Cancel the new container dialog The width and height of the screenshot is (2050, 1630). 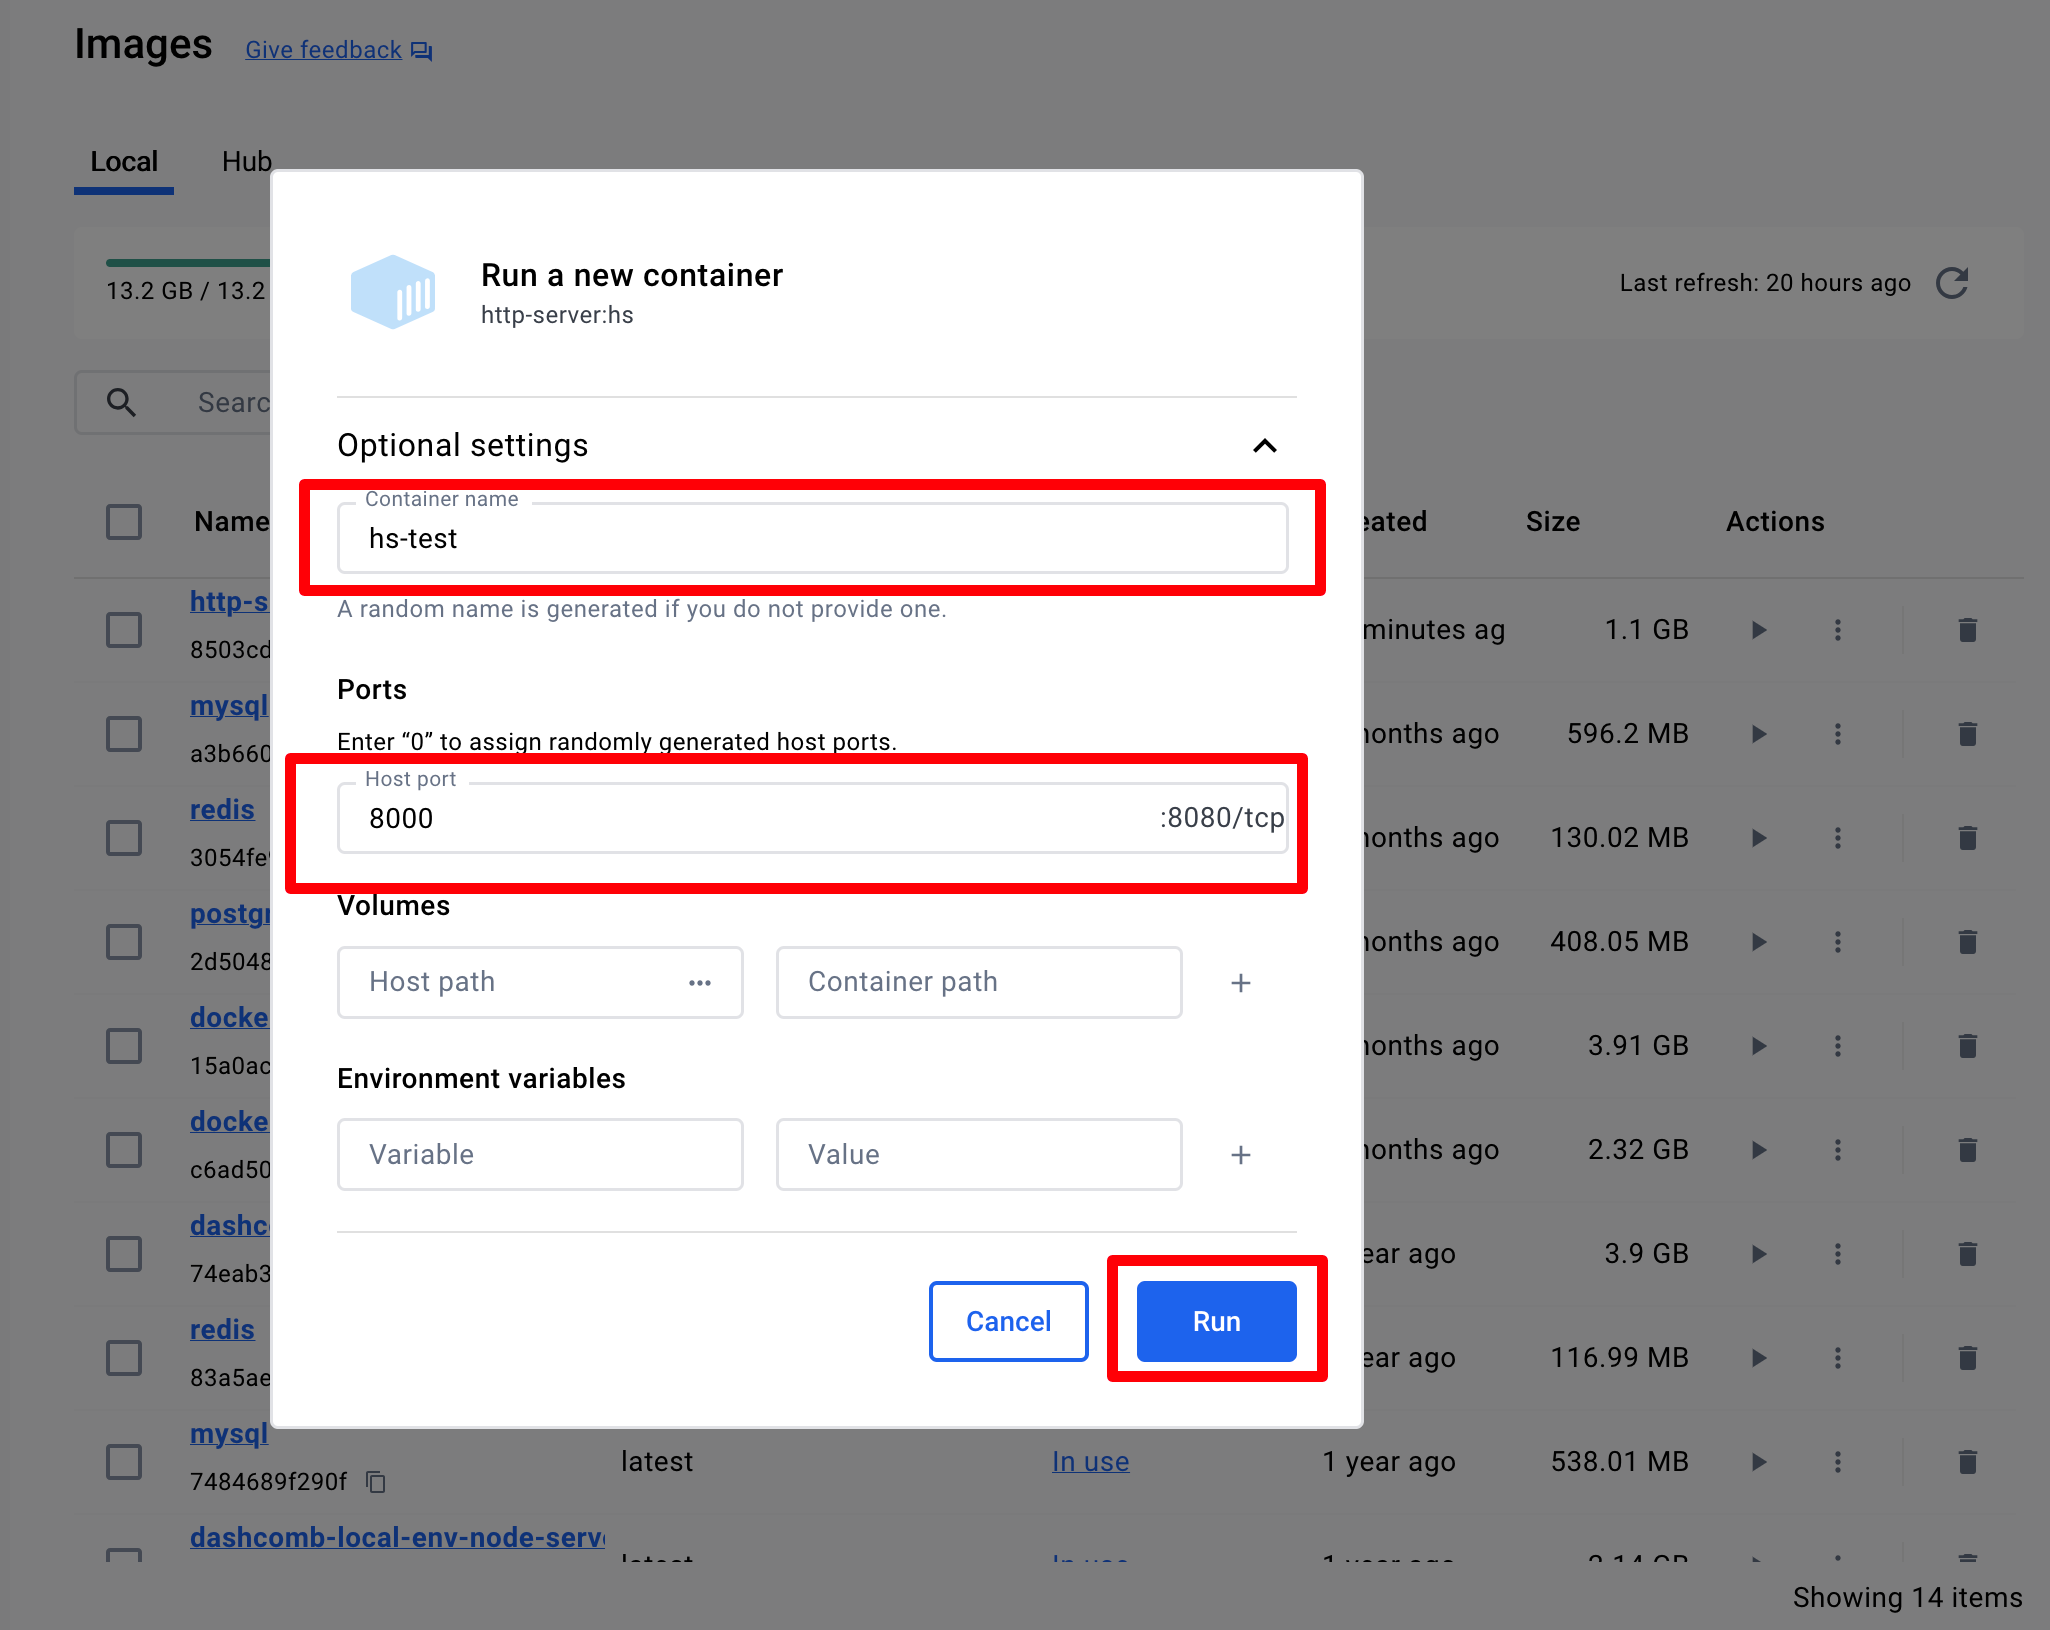click(x=1008, y=1321)
